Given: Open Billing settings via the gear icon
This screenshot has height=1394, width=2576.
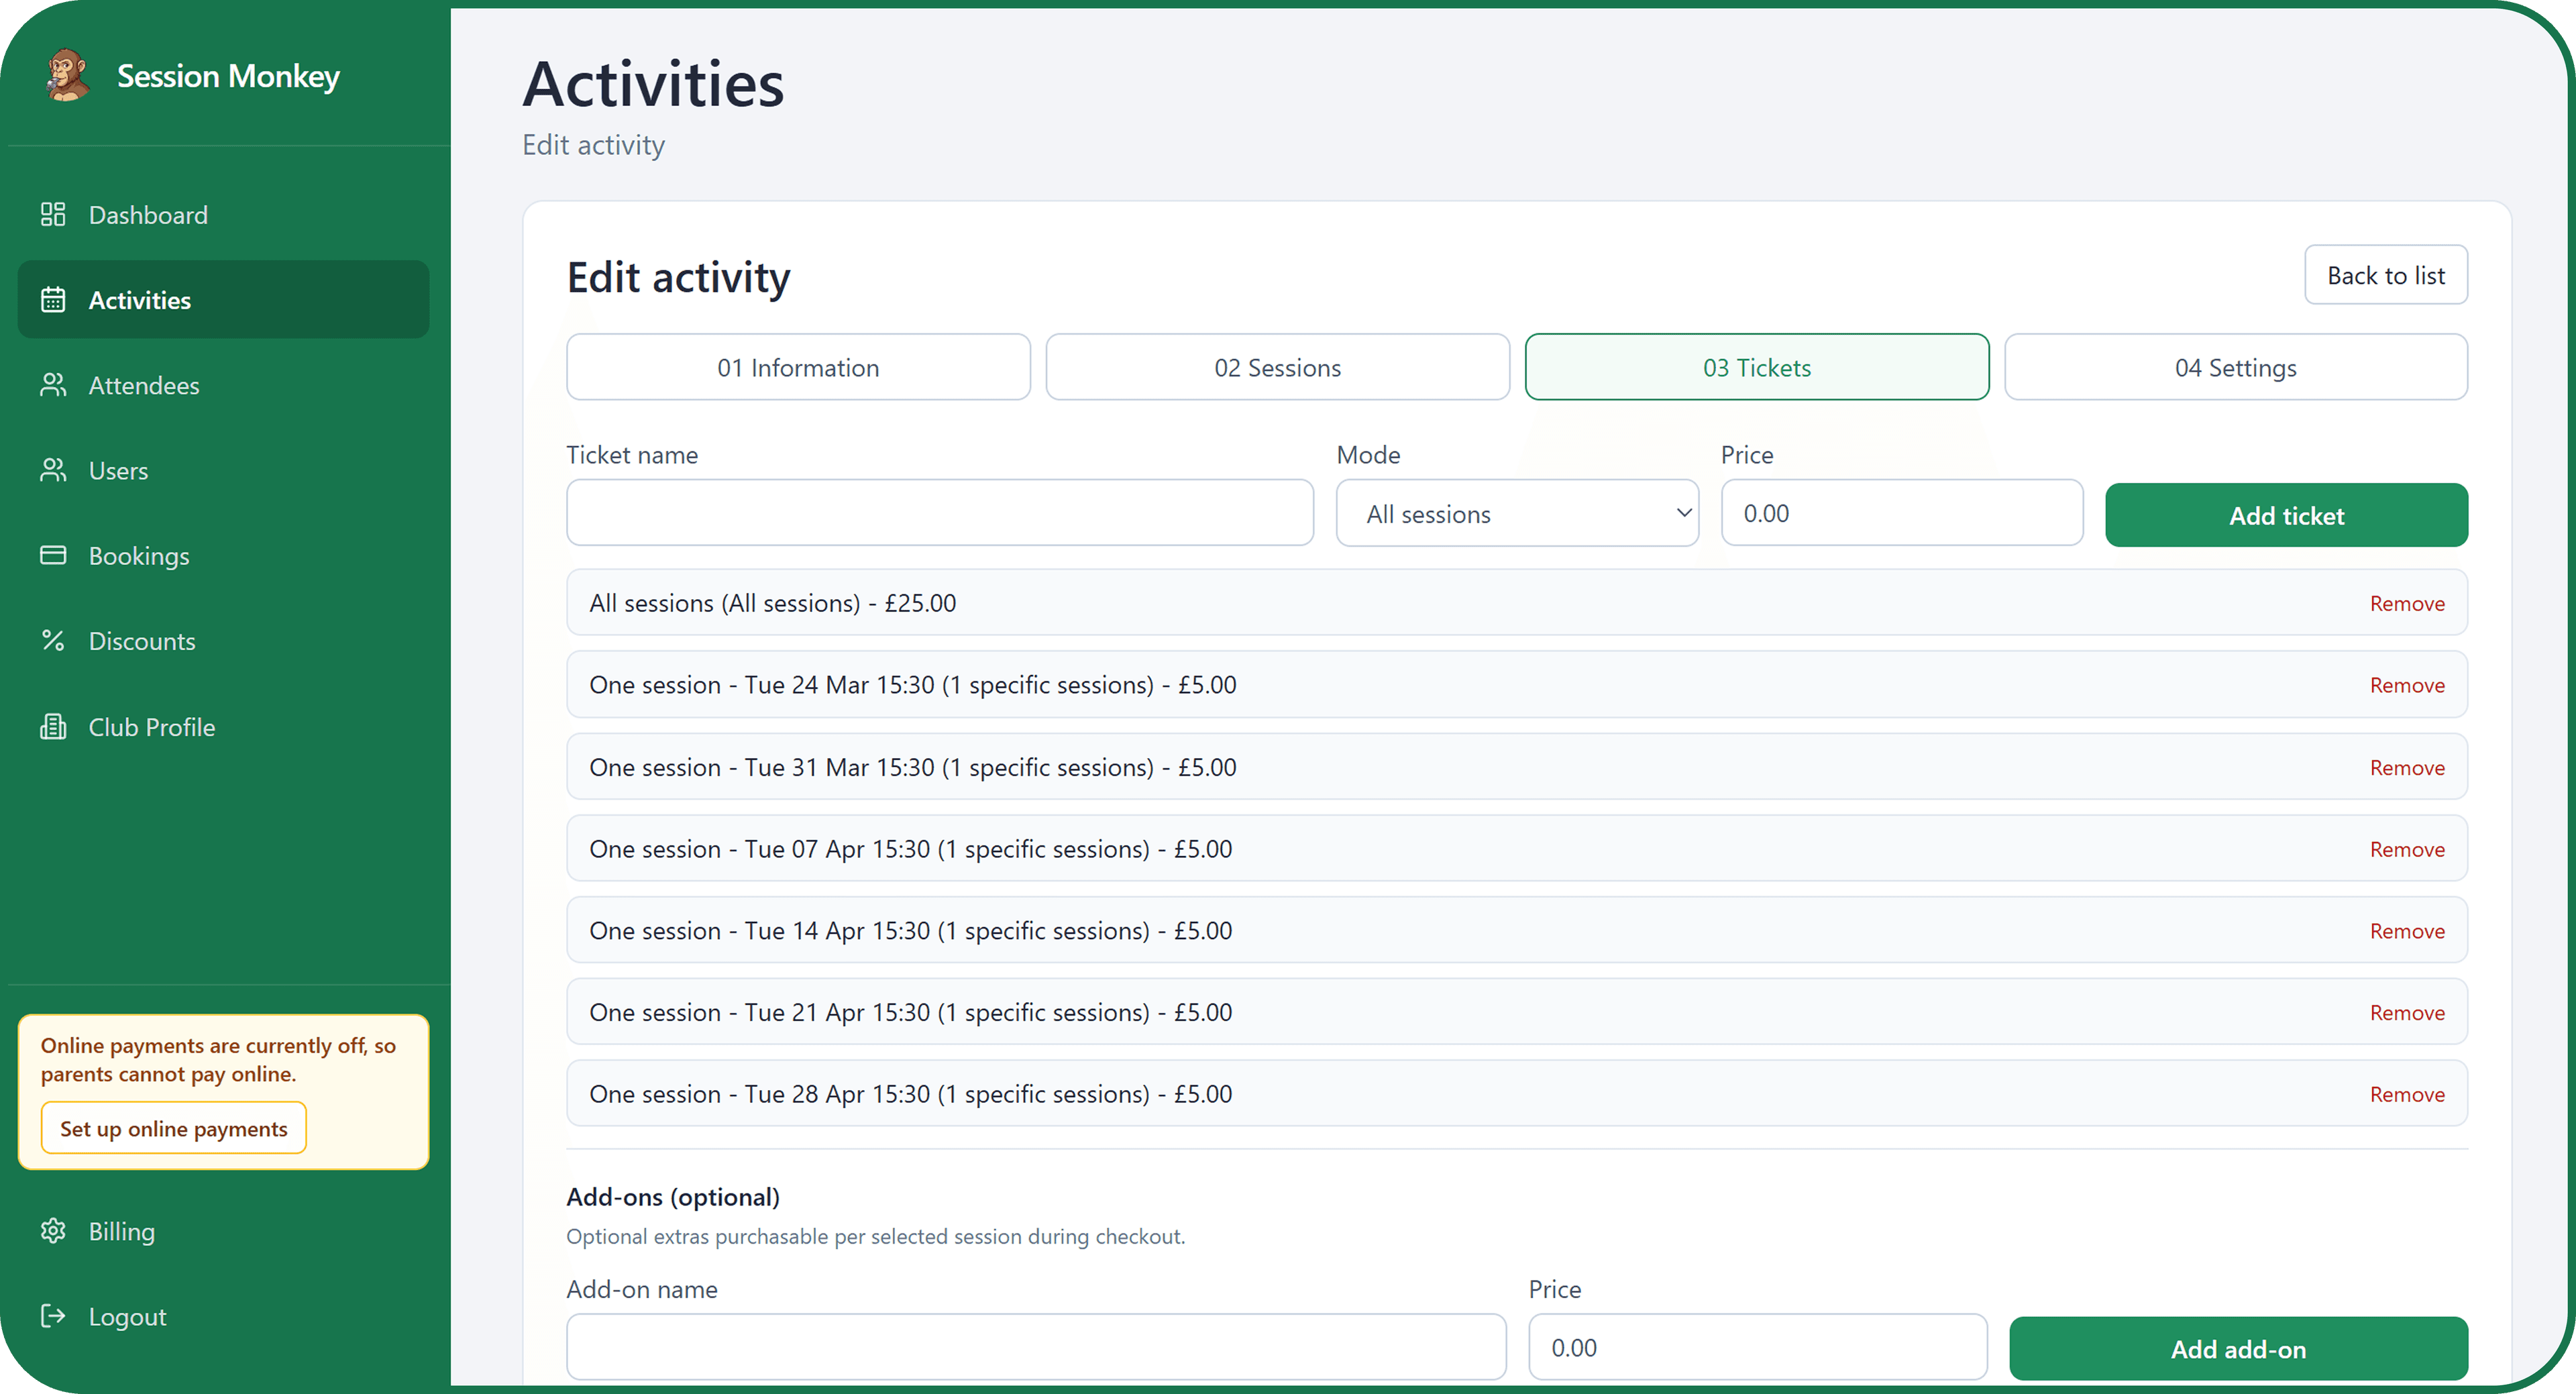Looking at the screenshot, I should pos(53,1230).
